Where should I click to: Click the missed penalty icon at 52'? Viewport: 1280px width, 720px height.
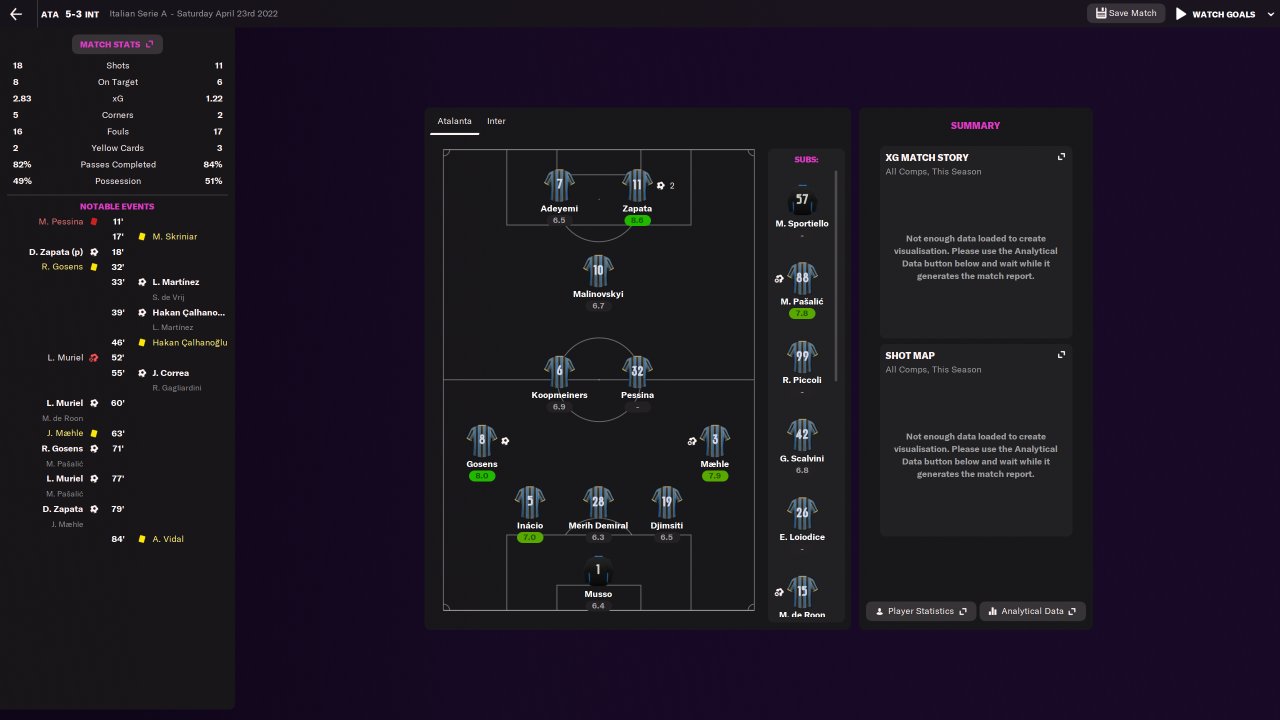93,358
